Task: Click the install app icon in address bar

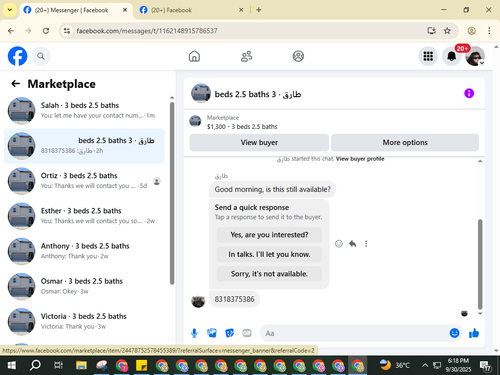Action: 432,31
